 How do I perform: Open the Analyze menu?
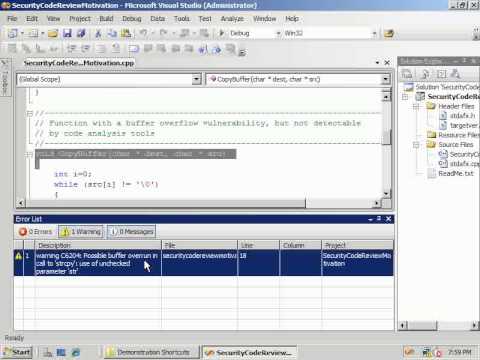(x=232, y=19)
